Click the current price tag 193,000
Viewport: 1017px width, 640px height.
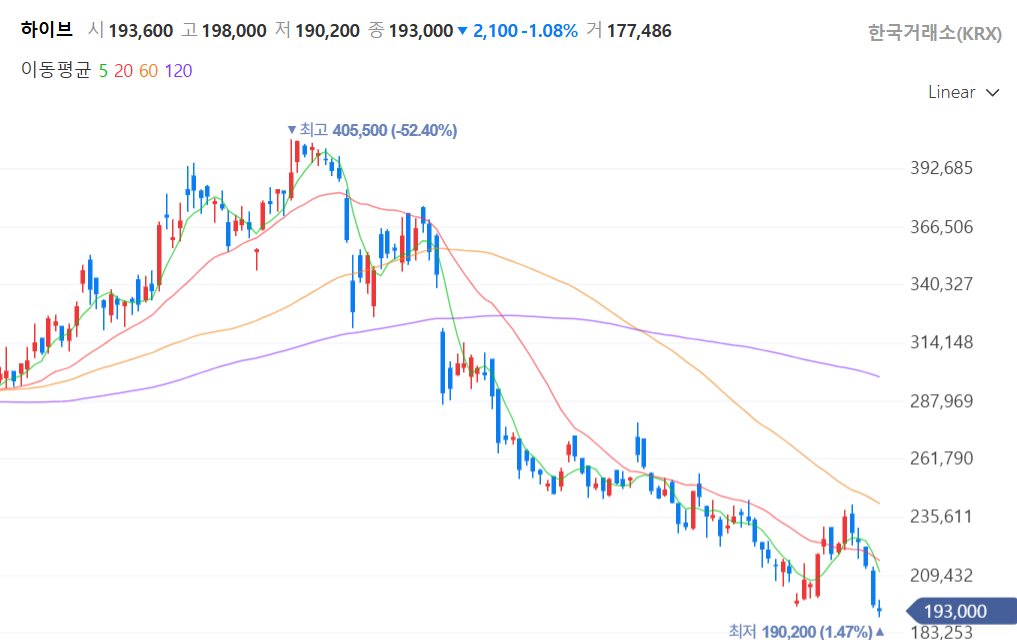tap(962, 611)
